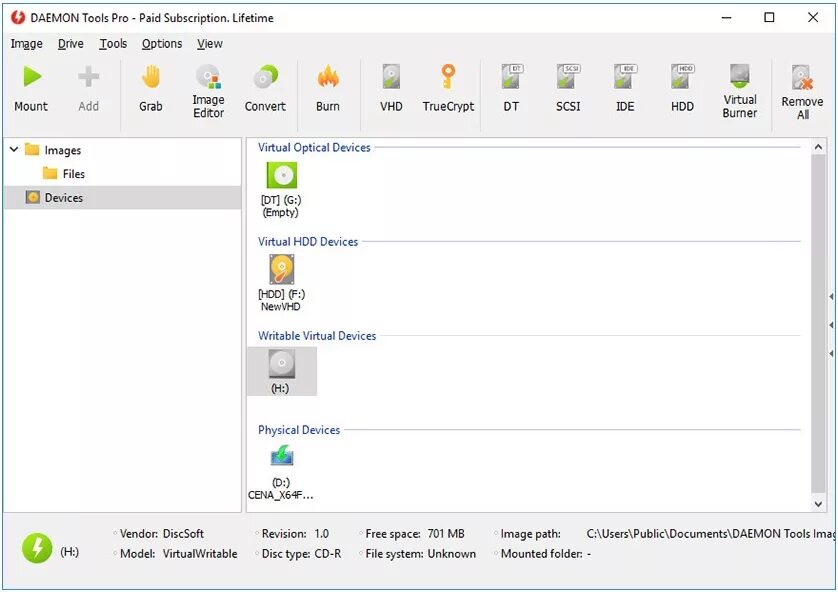Screen dimensions: 838x592
Task: Click the Image path value text
Action: [710, 534]
